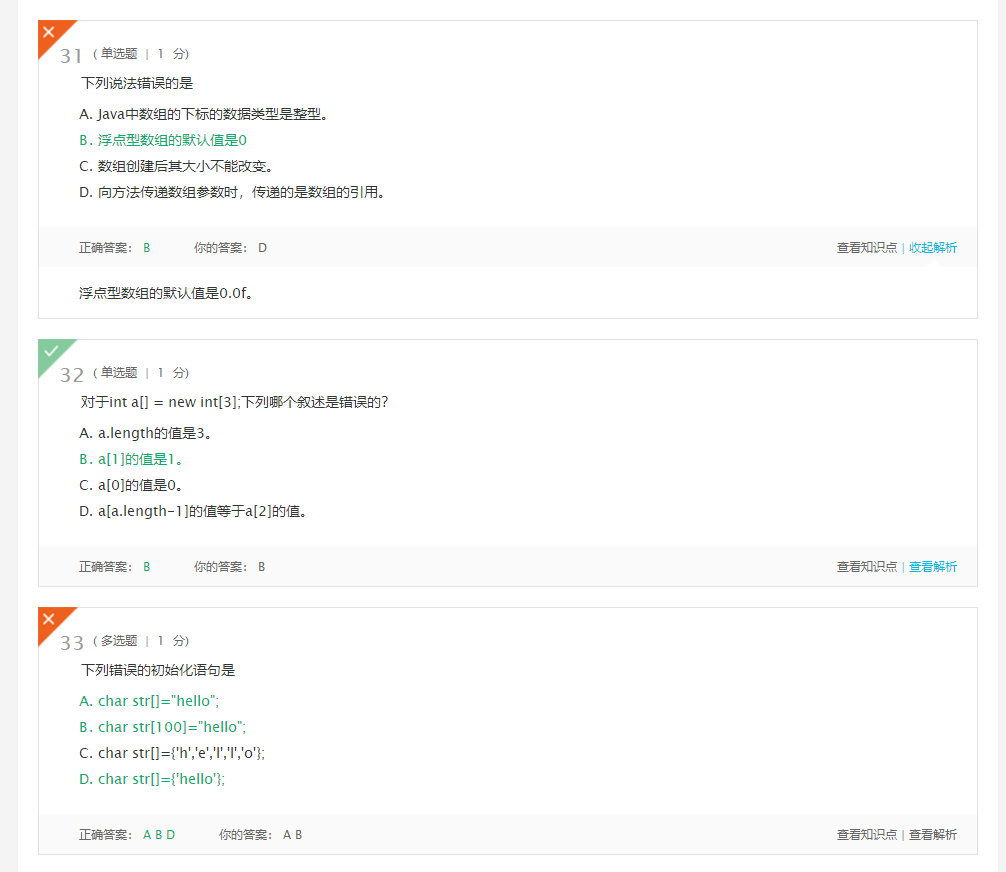Click 你的答案 D in question 31

pos(231,248)
